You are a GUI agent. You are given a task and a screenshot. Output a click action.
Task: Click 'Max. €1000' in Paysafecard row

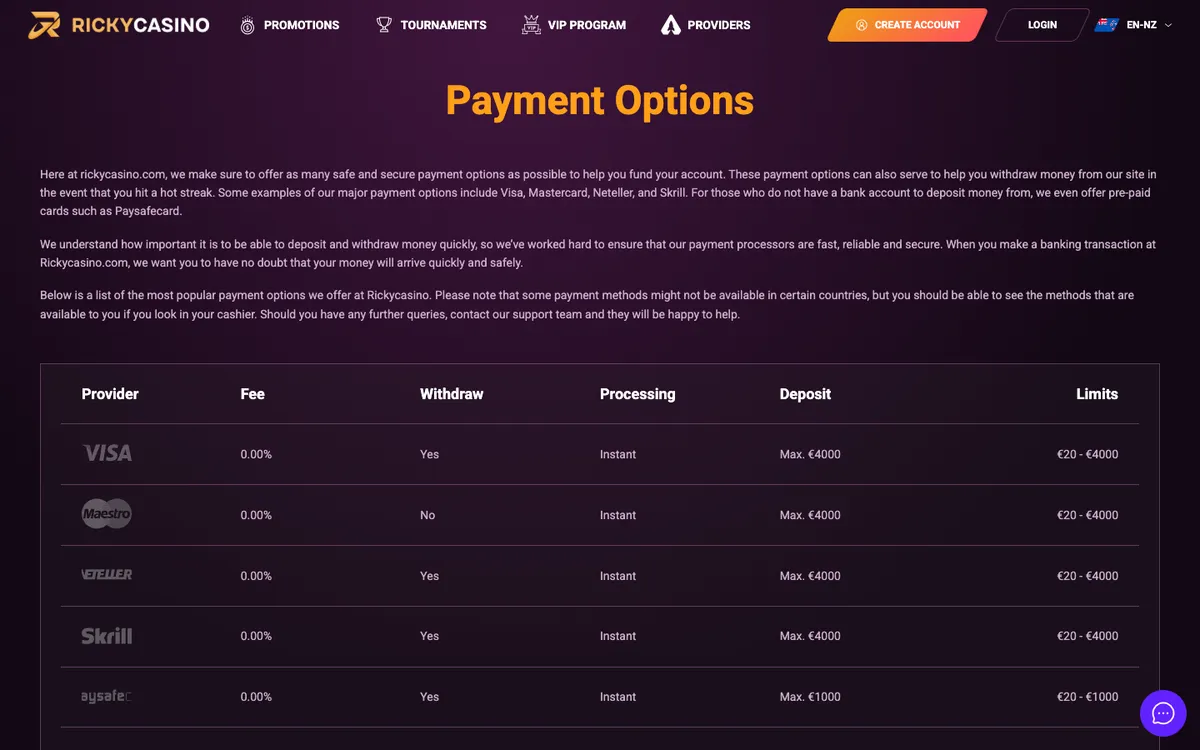click(x=810, y=697)
